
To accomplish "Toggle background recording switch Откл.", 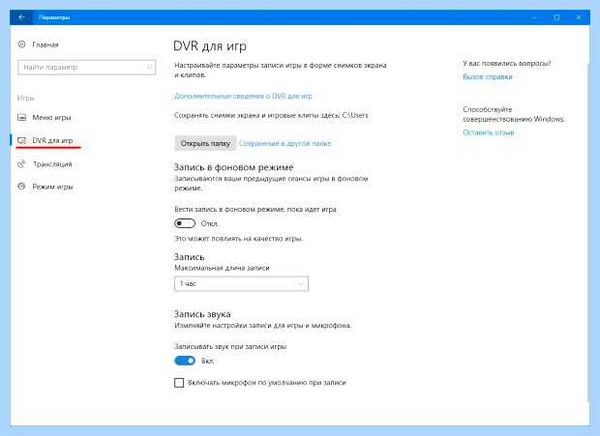I will pyautogui.click(x=185, y=223).
